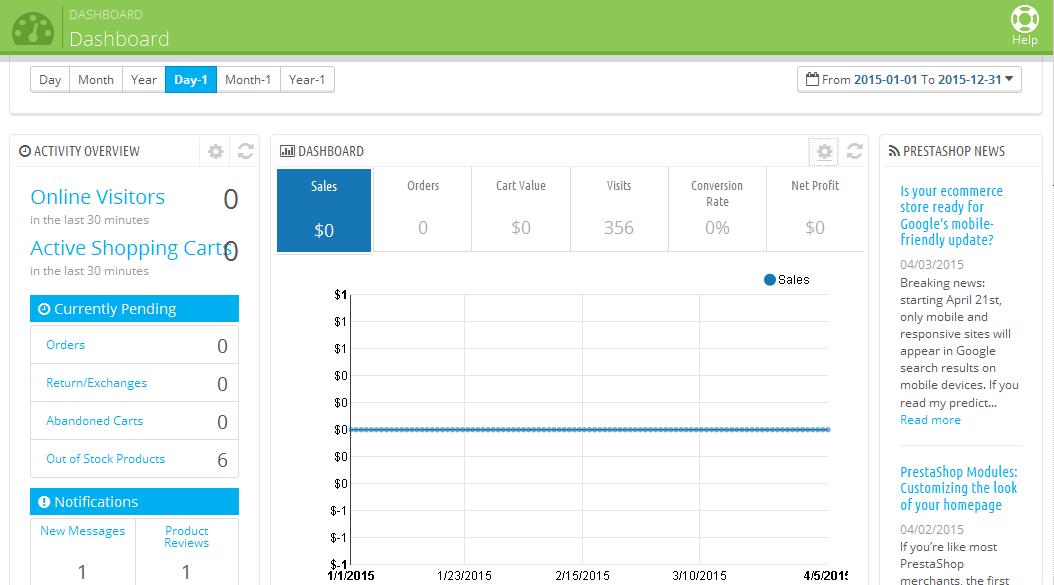
Task: Click the 04/02/2015 news date
Action: (x=932, y=529)
